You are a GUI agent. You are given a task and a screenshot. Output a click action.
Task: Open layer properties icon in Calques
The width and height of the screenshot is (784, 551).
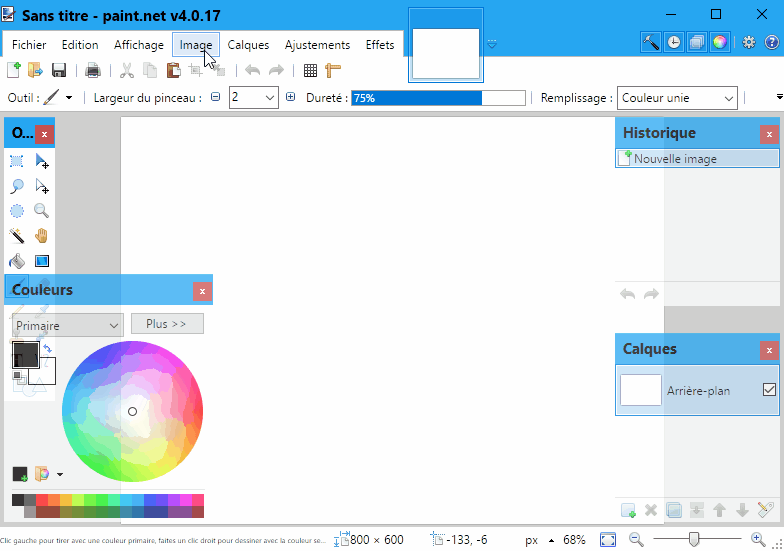click(x=766, y=510)
